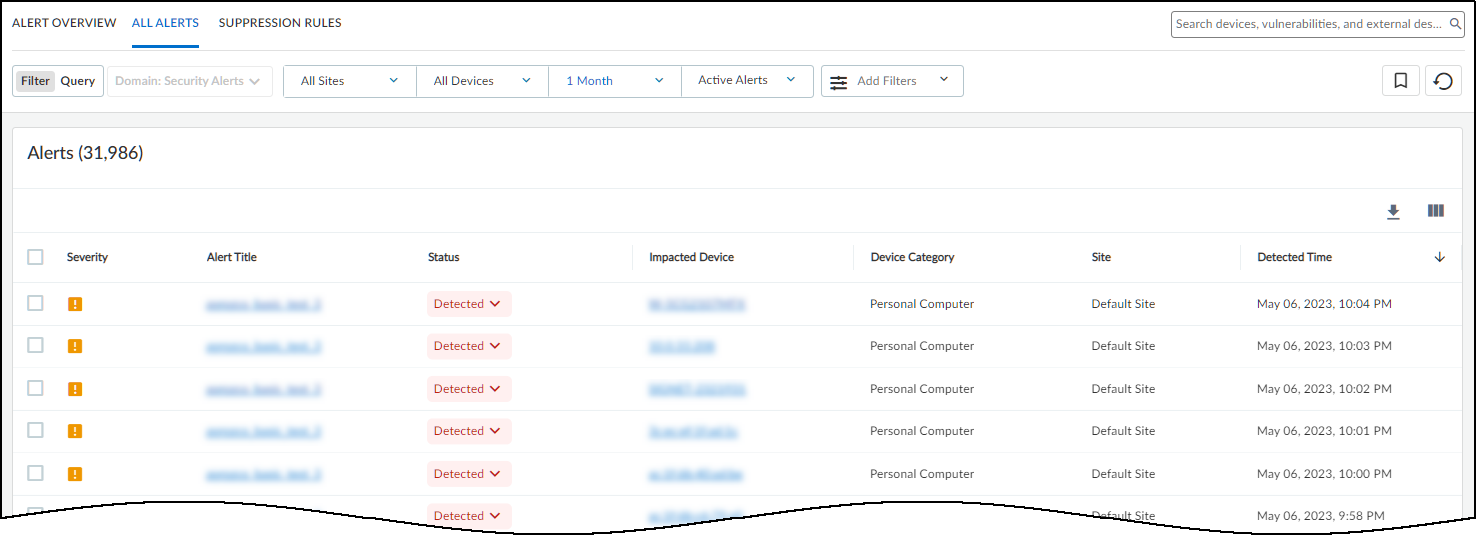Click the search devices input field

pyautogui.click(x=1308, y=24)
